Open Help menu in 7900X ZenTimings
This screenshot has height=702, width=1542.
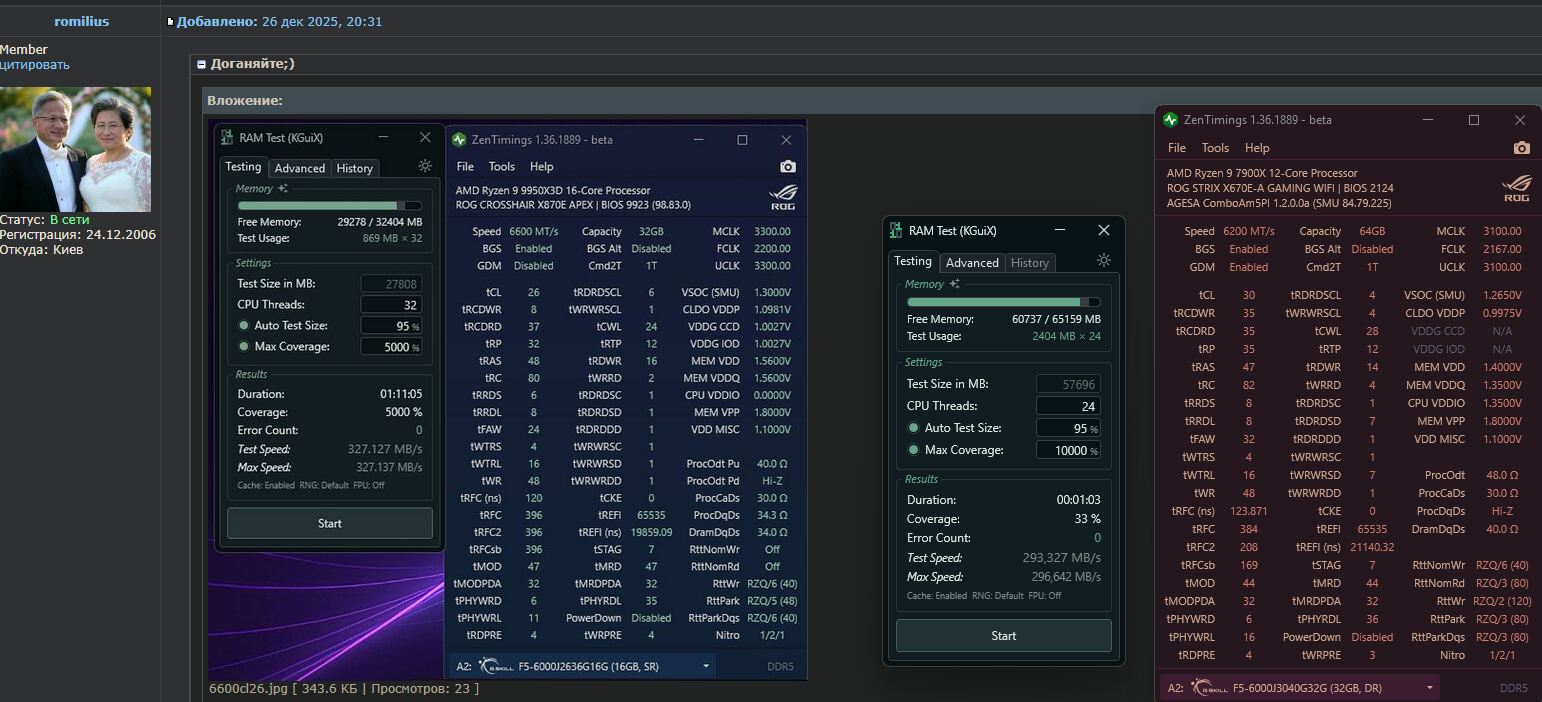pyautogui.click(x=1257, y=148)
